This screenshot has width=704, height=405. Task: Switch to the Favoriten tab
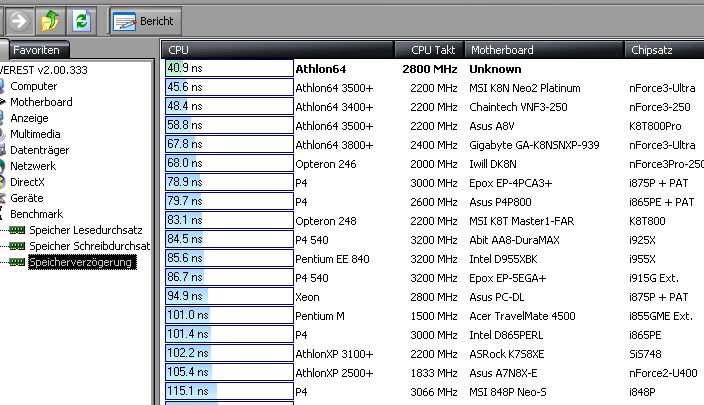click(36, 50)
